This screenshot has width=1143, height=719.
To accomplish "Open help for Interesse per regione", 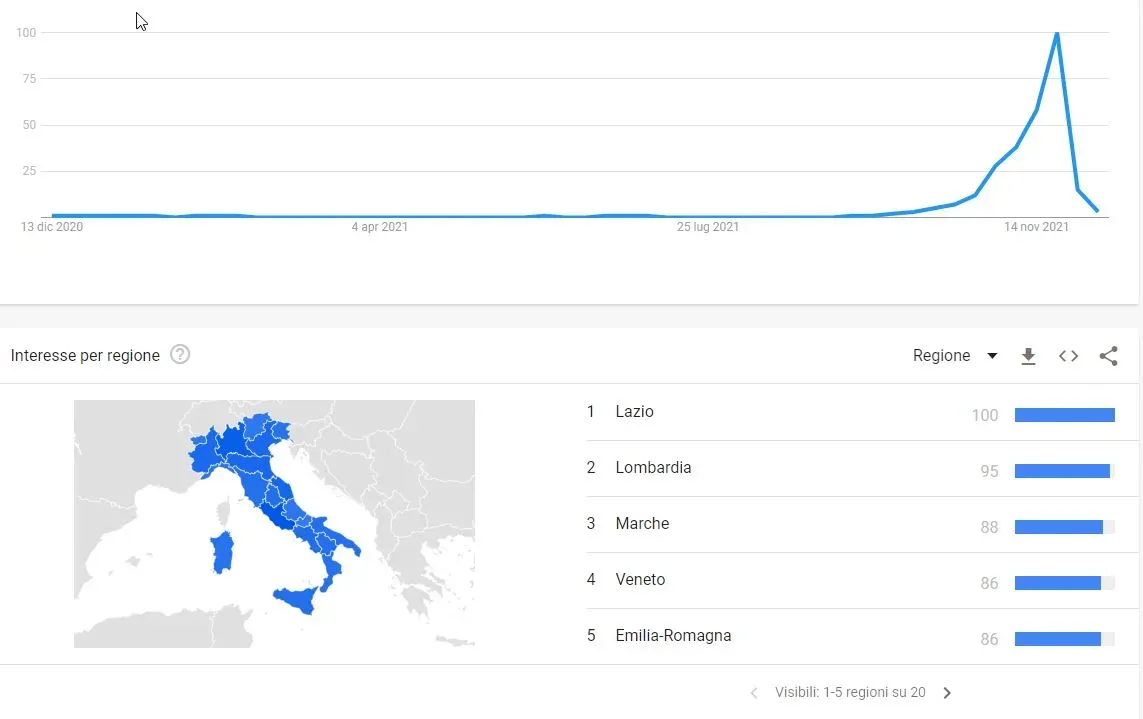I will (x=180, y=355).
